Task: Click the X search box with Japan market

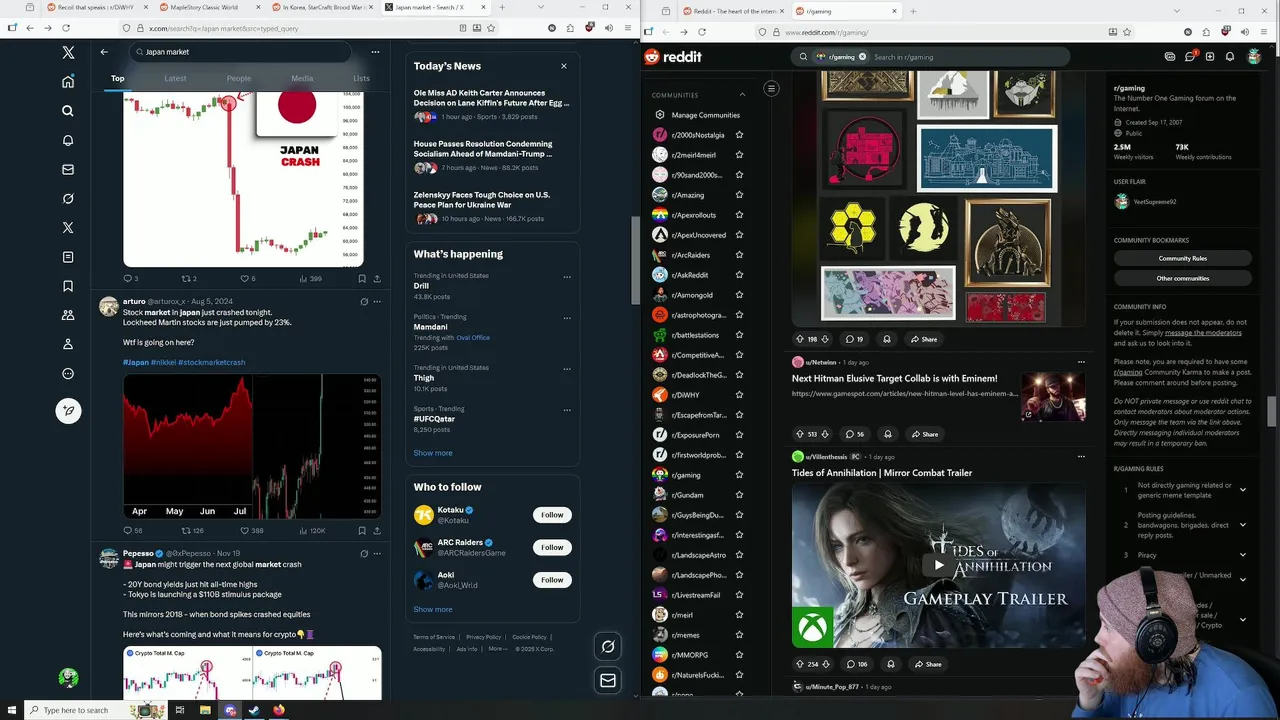Action: (x=240, y=52)
